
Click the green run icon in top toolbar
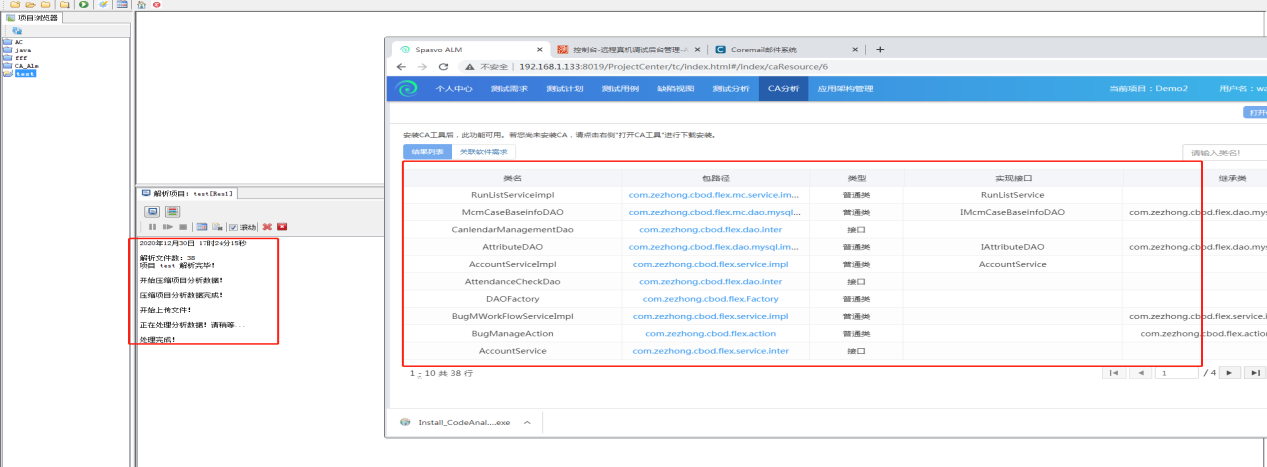pyautogui.click(x=83, y=5)
